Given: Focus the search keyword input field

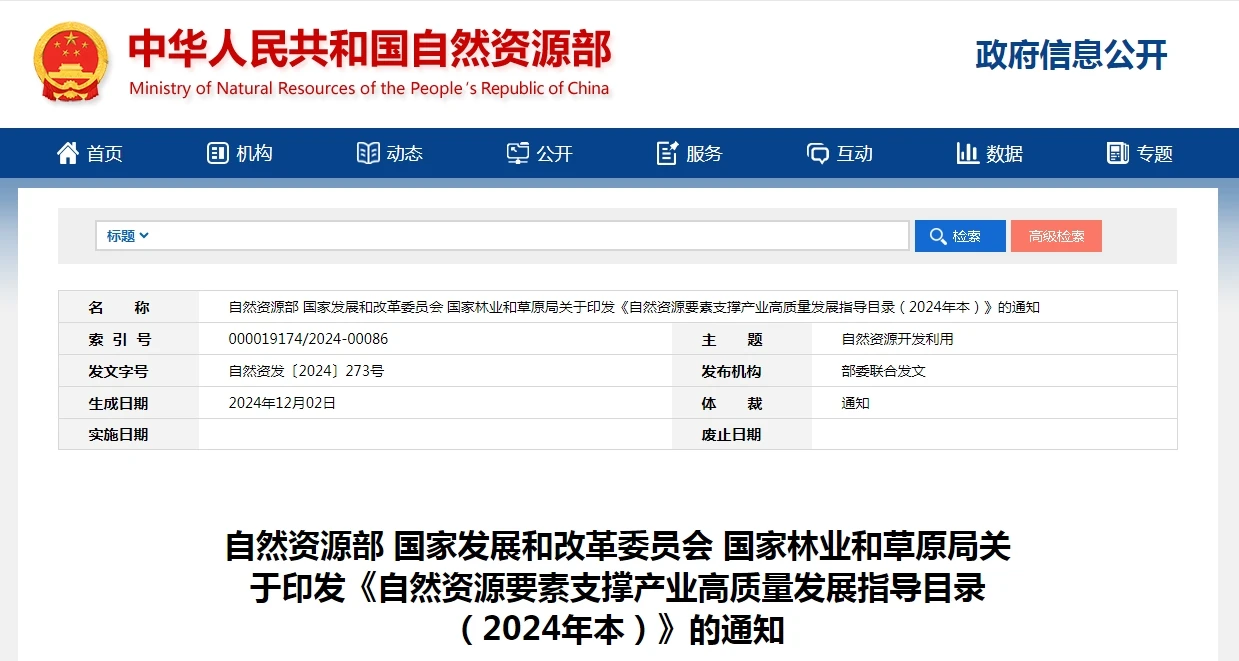Looking at the screenshot, I should tap(530, 236).
